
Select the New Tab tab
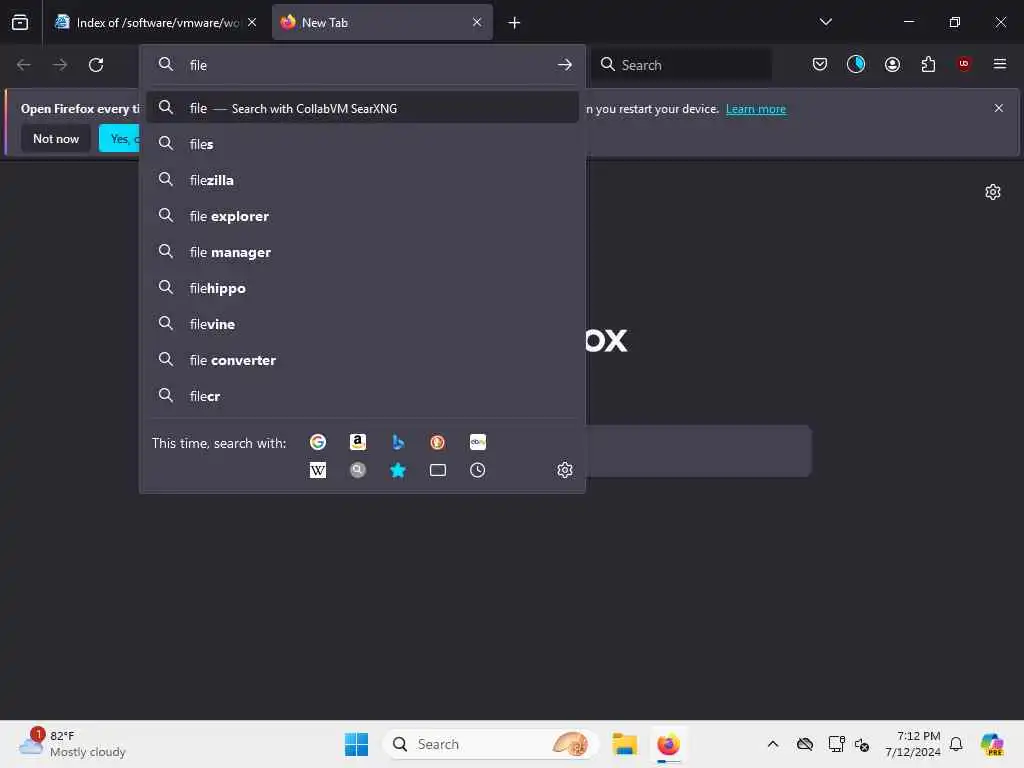point(382,23)
